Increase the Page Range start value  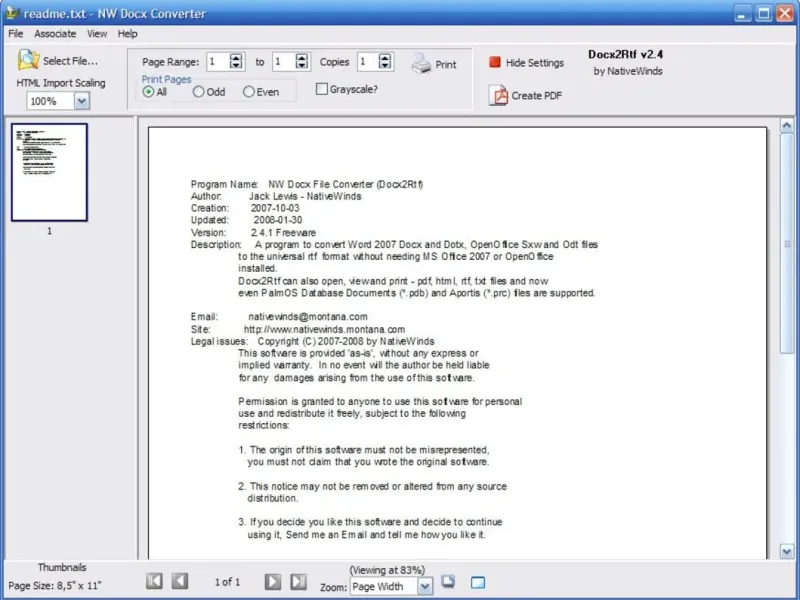(x=236, y=58)
